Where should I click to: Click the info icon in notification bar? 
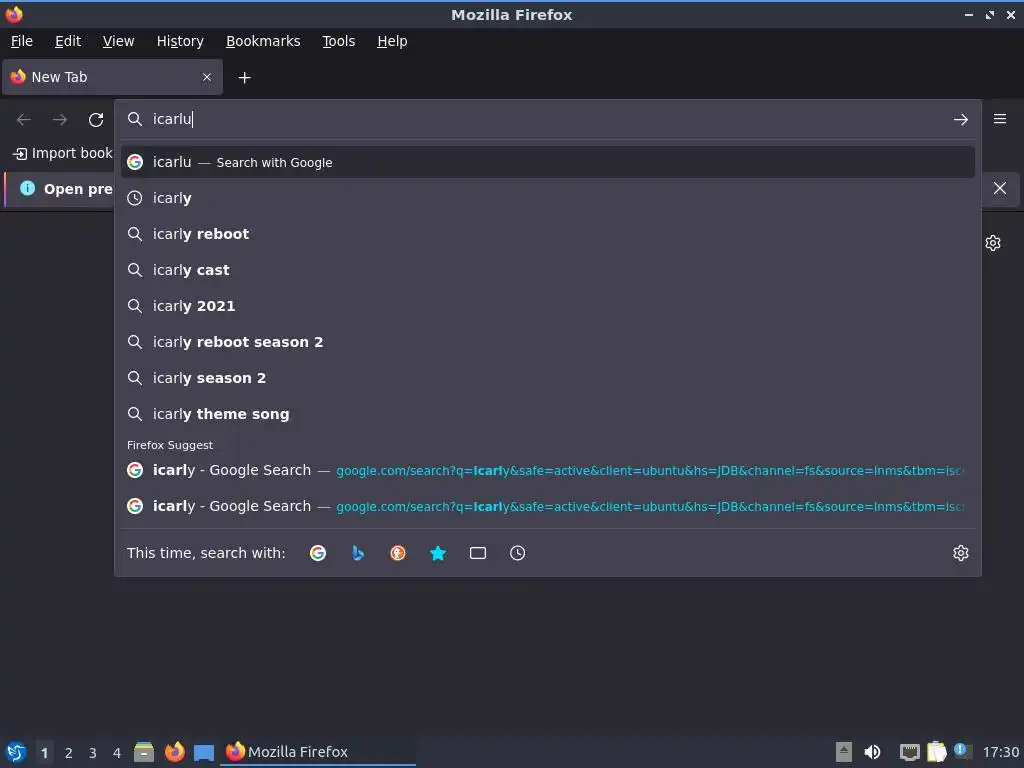click(x=27, y=188)
